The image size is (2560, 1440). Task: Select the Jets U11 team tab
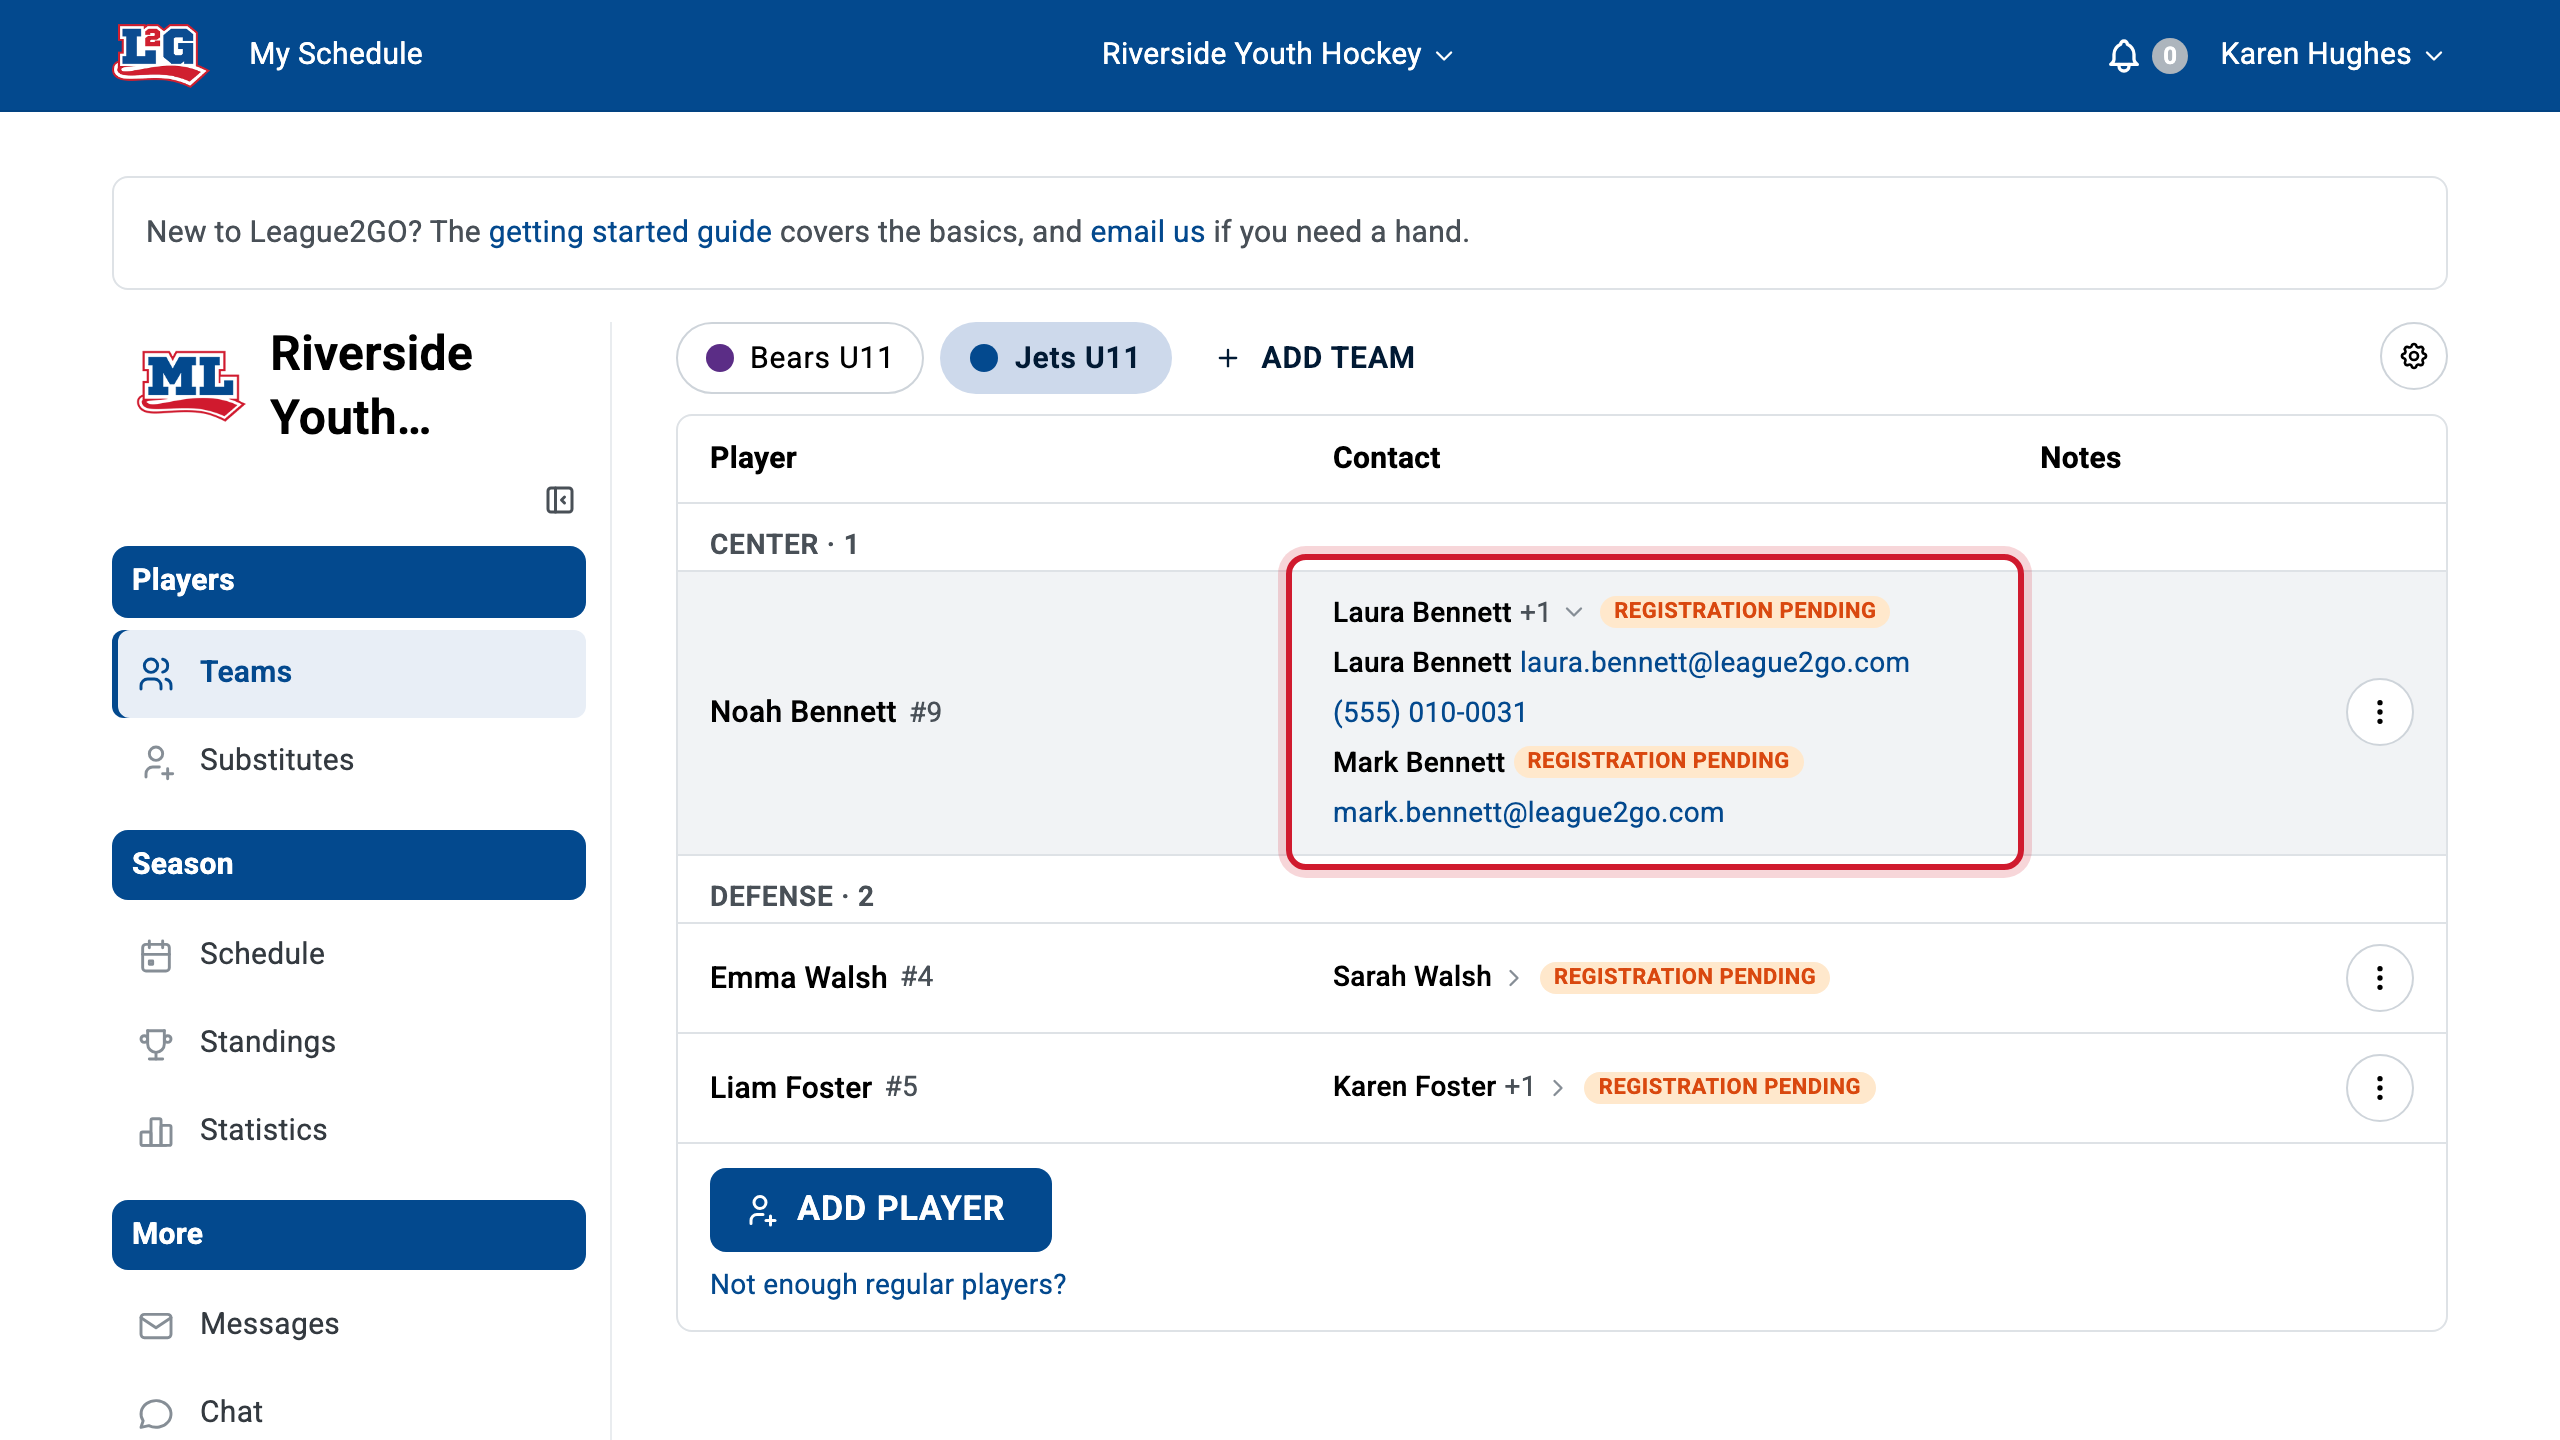pos(1055,358)
